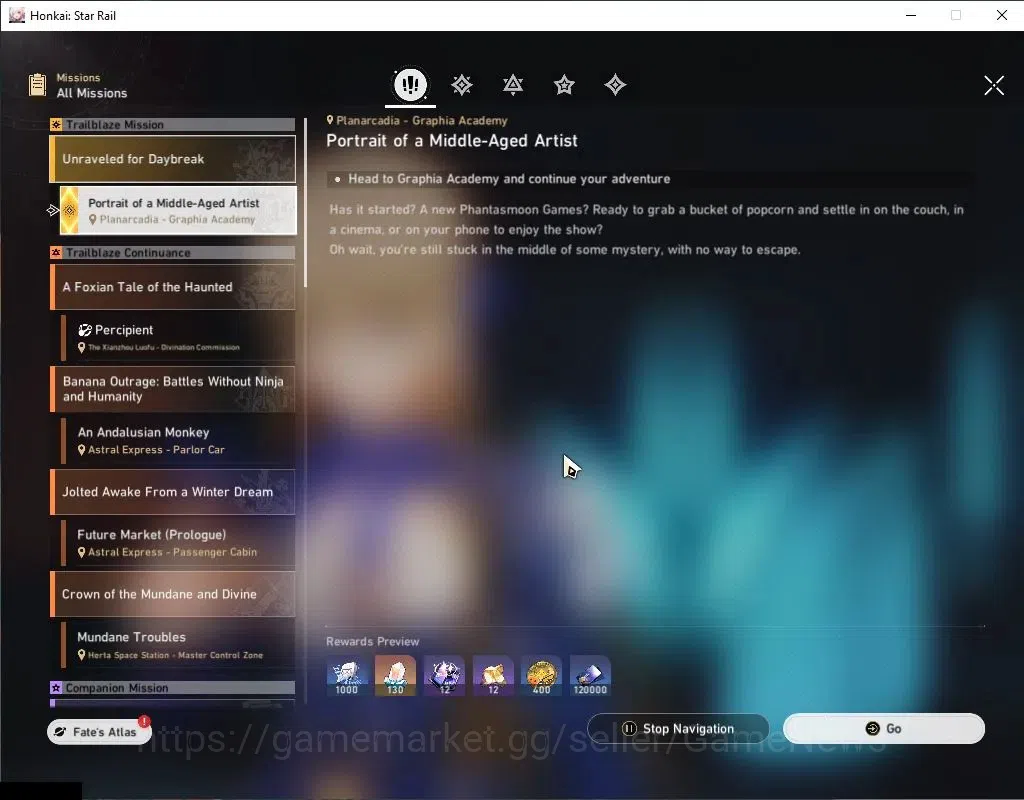Switch to the Companion Mission star tab
This screenshot has height=800, width=1024.
(564, 85)
